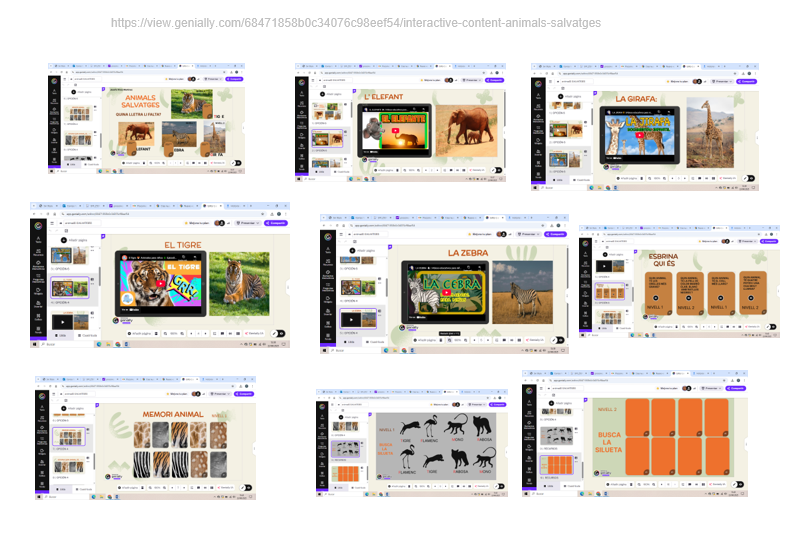Screen dimensions: 790x555
Task: Open Word from El Tigre screenshot taskbar
Action: pyautogui.click(x=126, y=344)
